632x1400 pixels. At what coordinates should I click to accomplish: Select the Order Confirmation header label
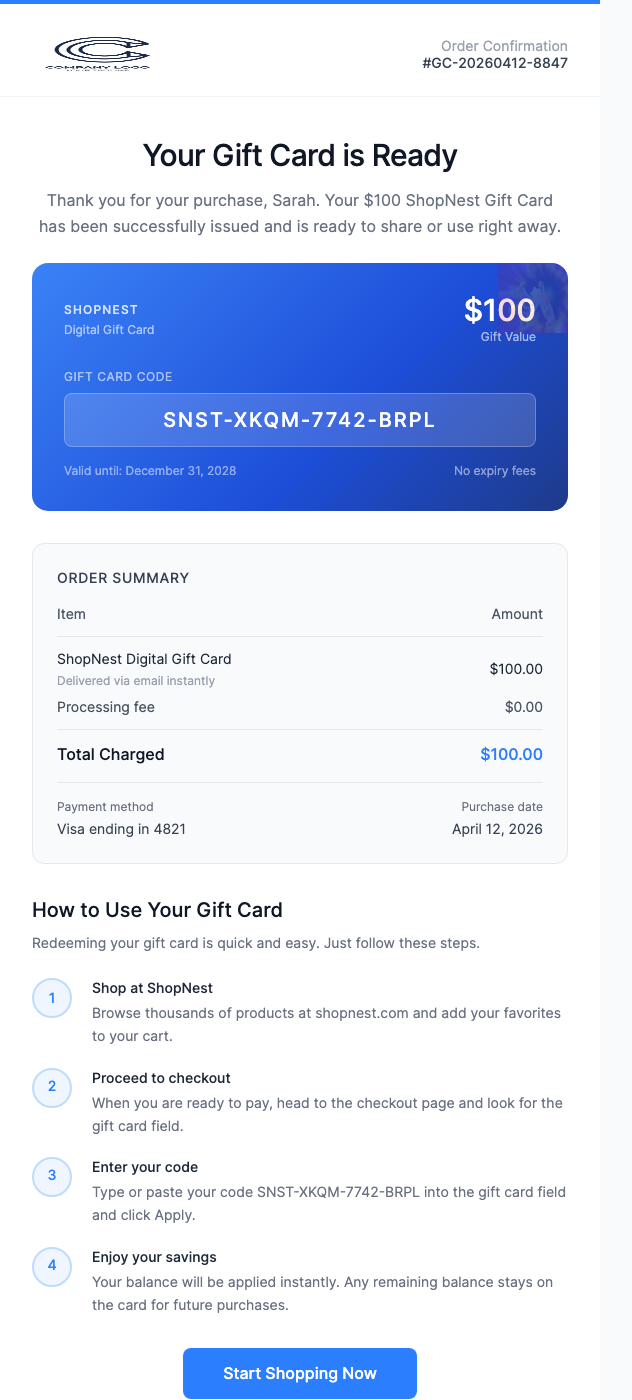tap(505, 46)
